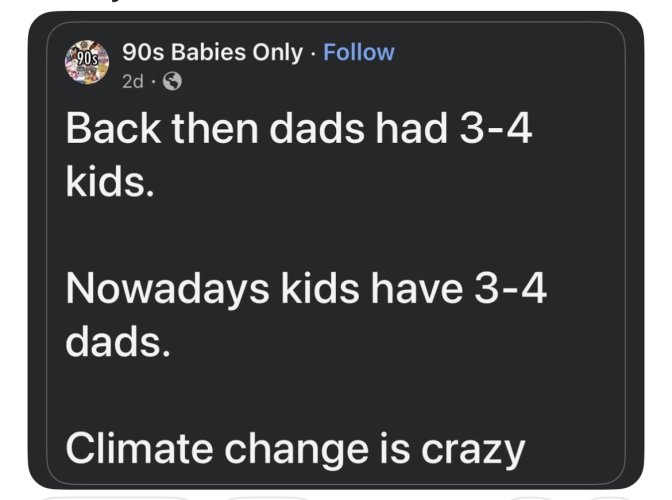Open the 90s Babies Only page name

212,53
